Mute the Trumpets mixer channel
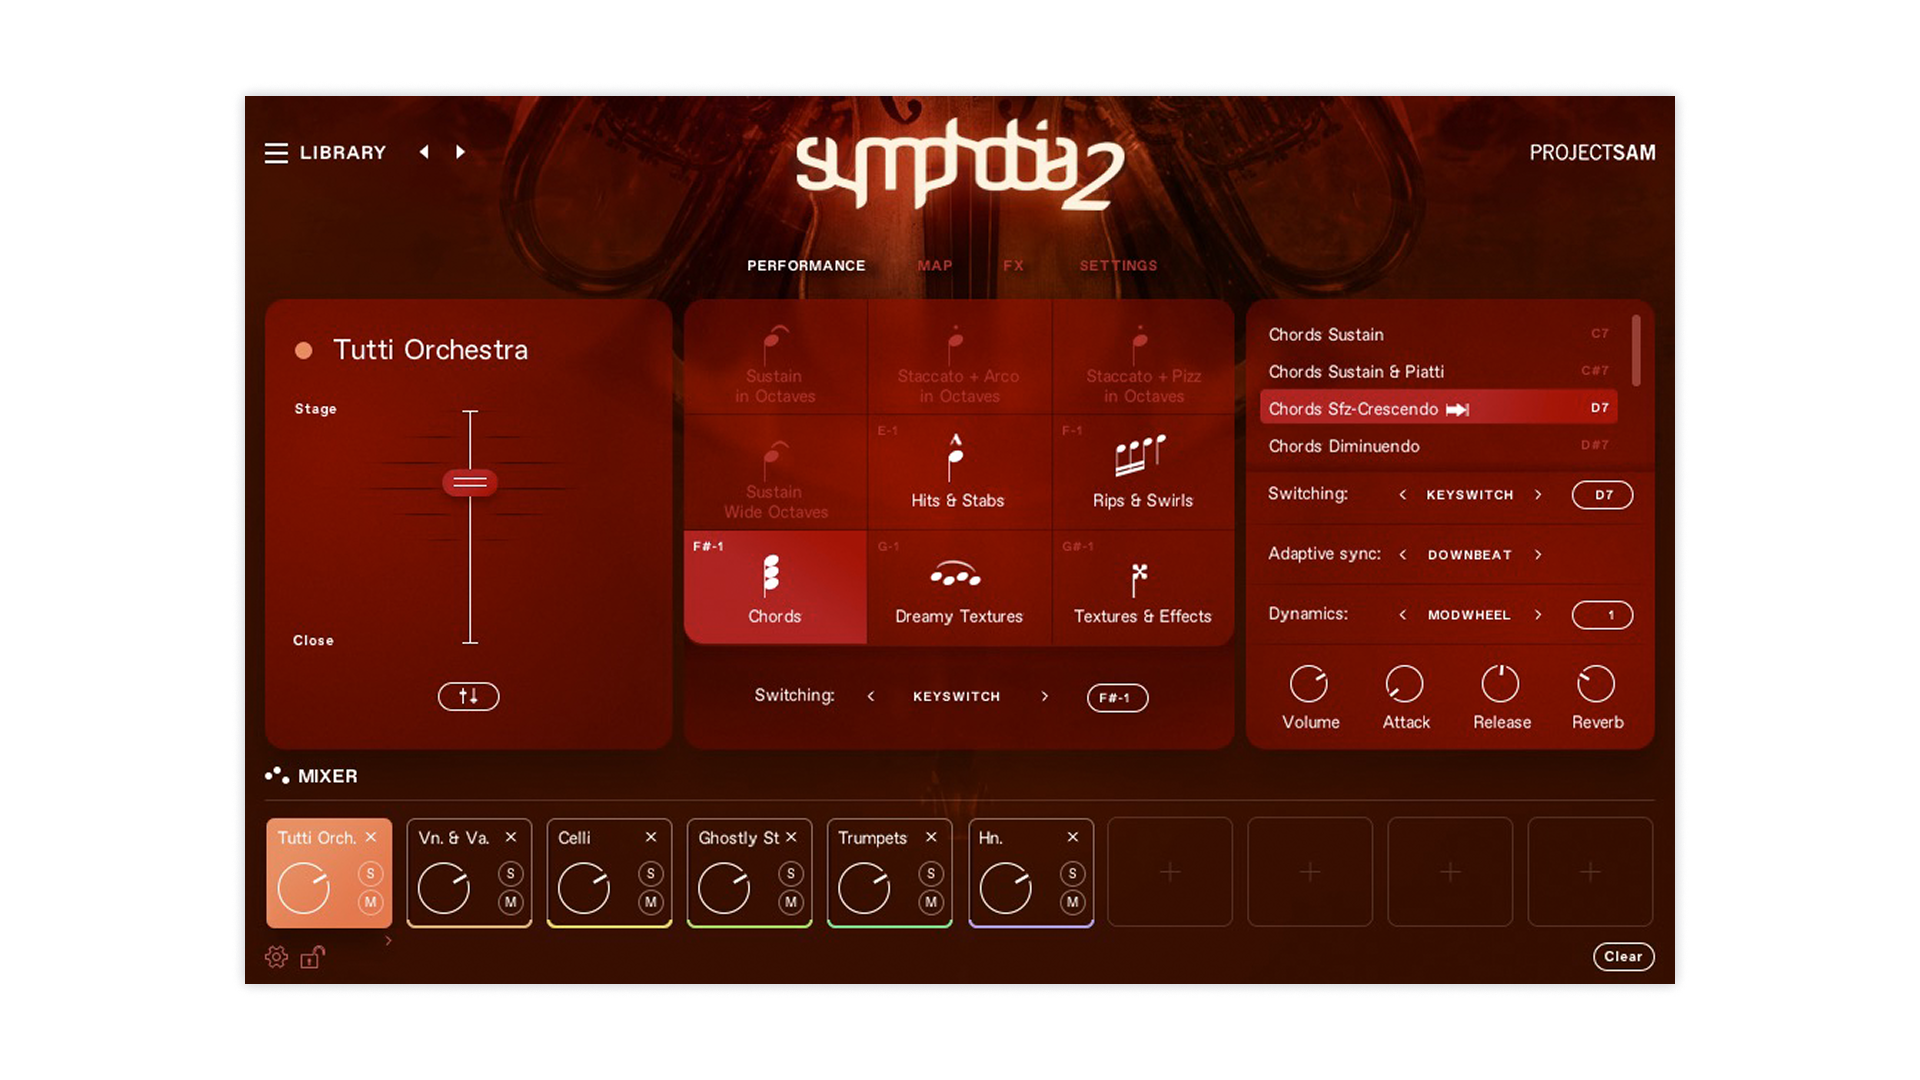Image resolution: width=1920 pixels, height=1080 pixels. pos(931,902)
